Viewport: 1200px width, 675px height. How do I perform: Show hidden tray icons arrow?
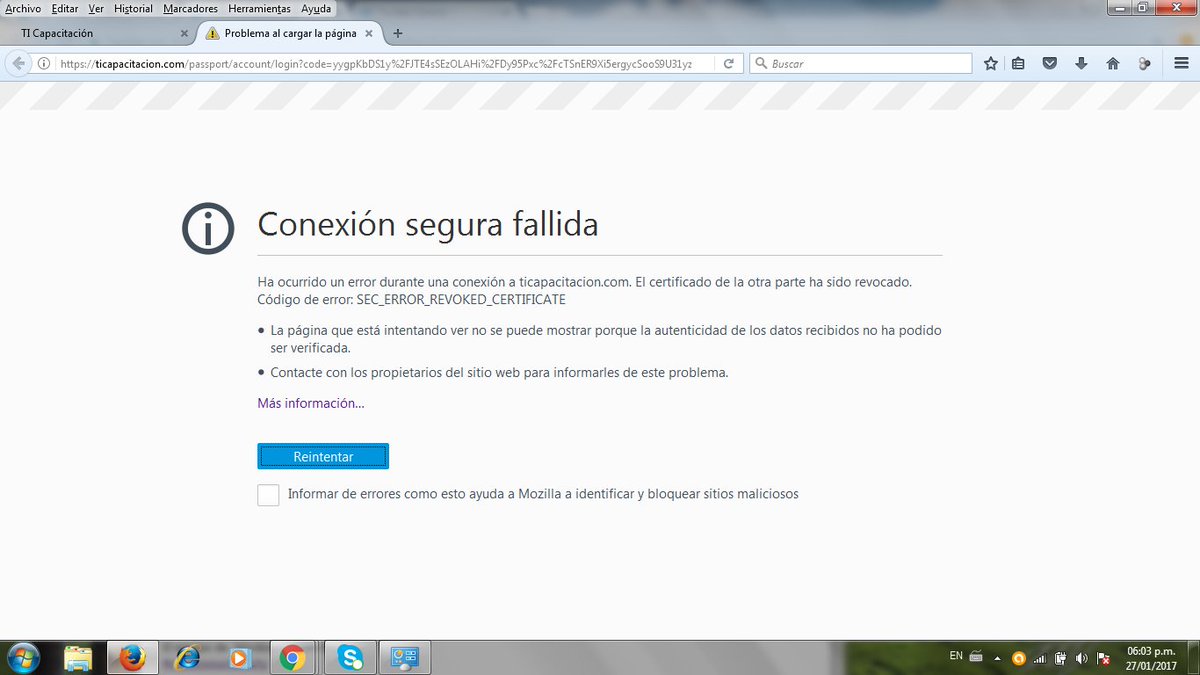[998, 657]
